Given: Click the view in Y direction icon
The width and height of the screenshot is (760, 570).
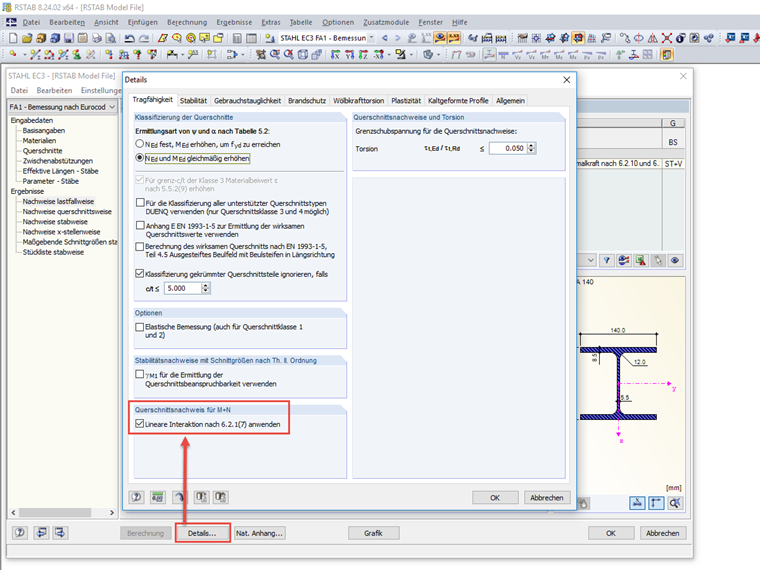Looking at the screenshot, I should [349, 55].
